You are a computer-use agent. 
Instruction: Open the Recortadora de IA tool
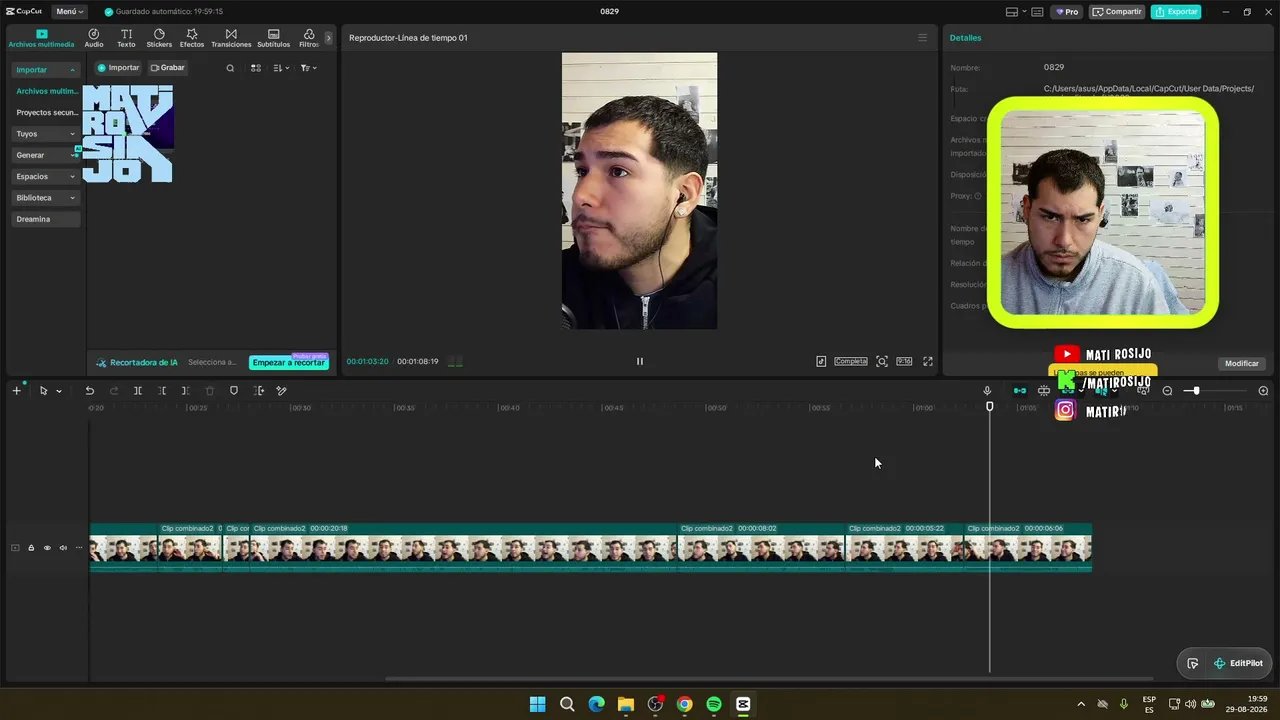[x=137, y=362]
